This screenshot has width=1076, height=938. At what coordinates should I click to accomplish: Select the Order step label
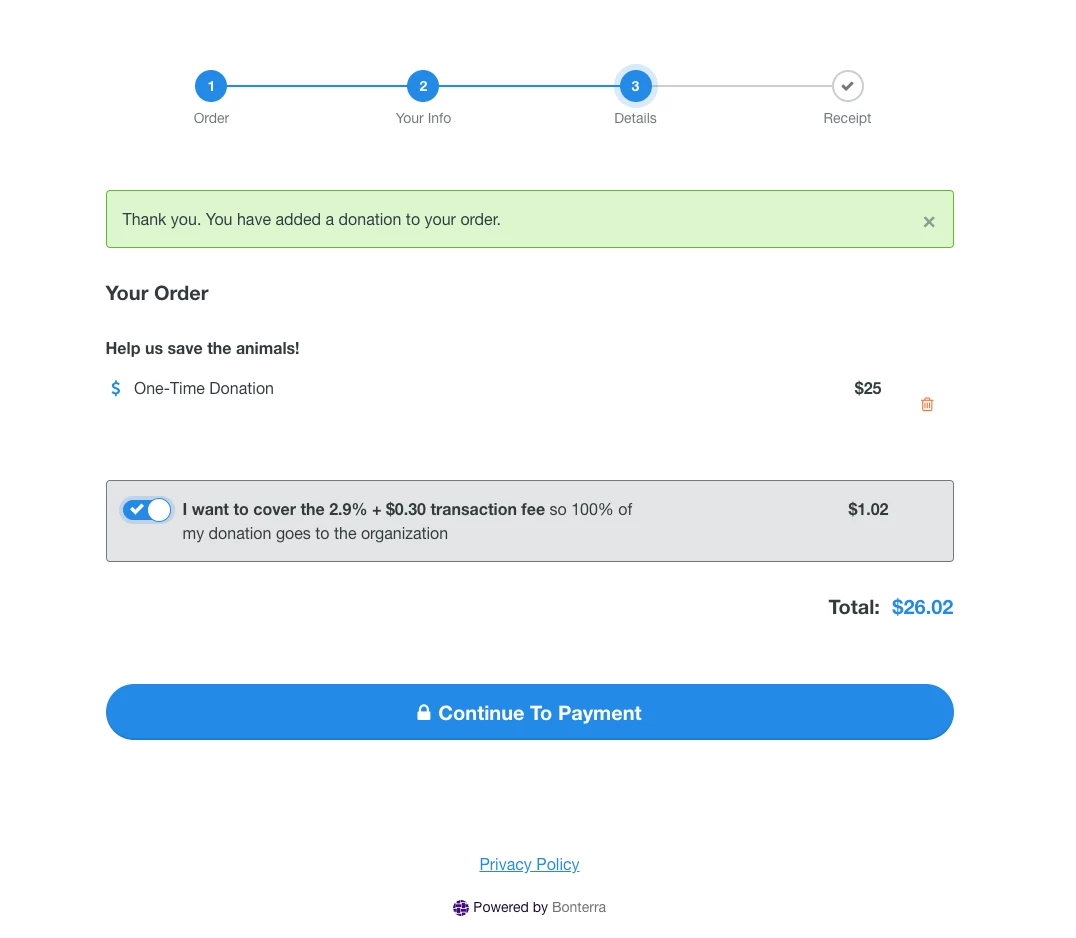(211, 118)
